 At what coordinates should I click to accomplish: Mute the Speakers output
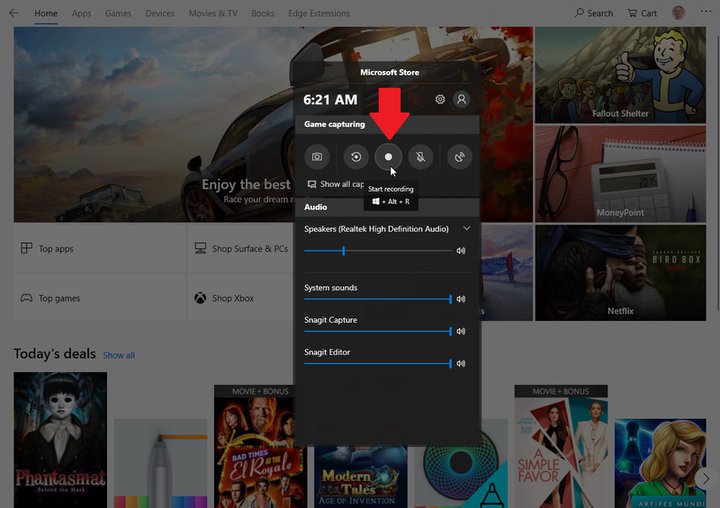(x=461, y=251)
